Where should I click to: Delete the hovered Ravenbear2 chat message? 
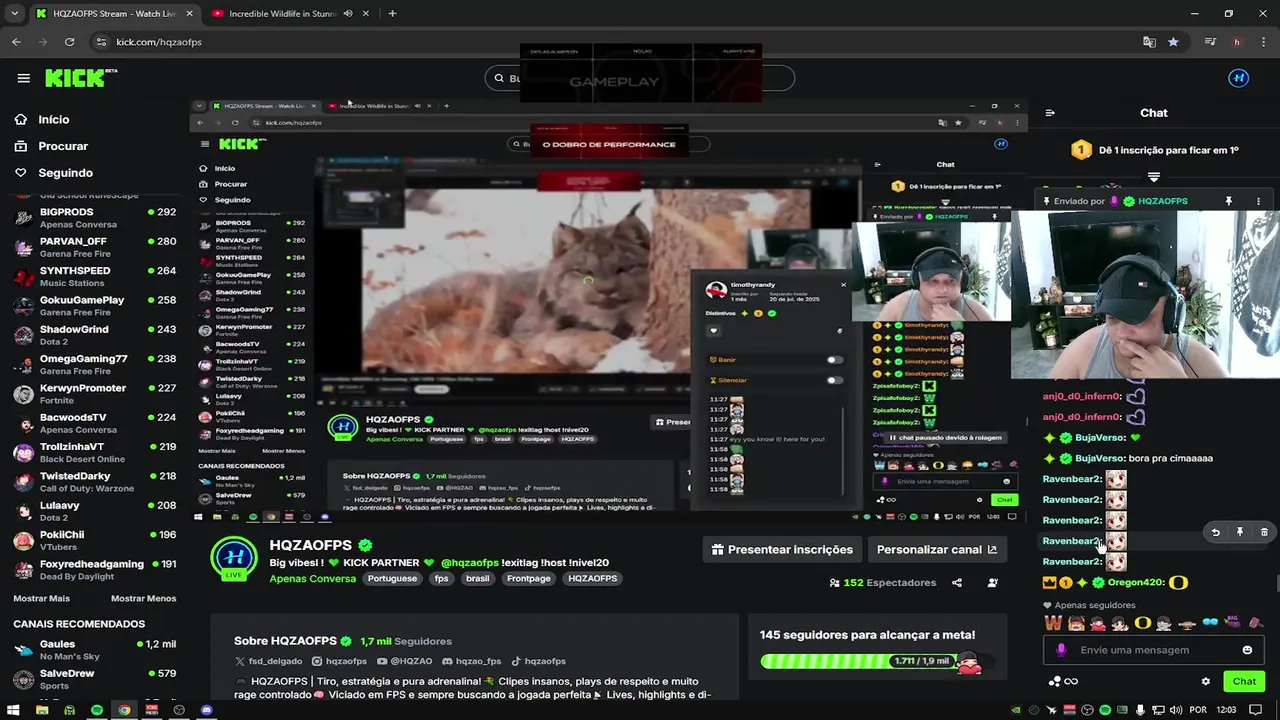1264,532
